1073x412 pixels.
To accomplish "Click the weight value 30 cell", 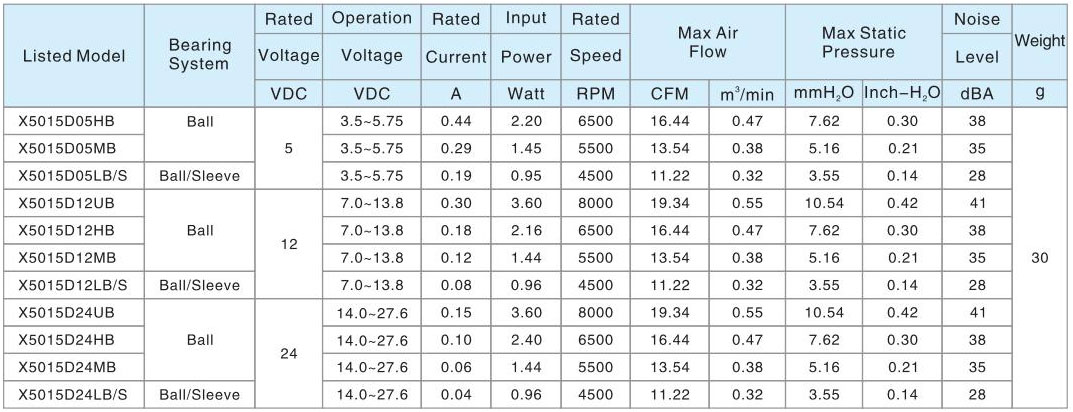I will point(1040,258).
